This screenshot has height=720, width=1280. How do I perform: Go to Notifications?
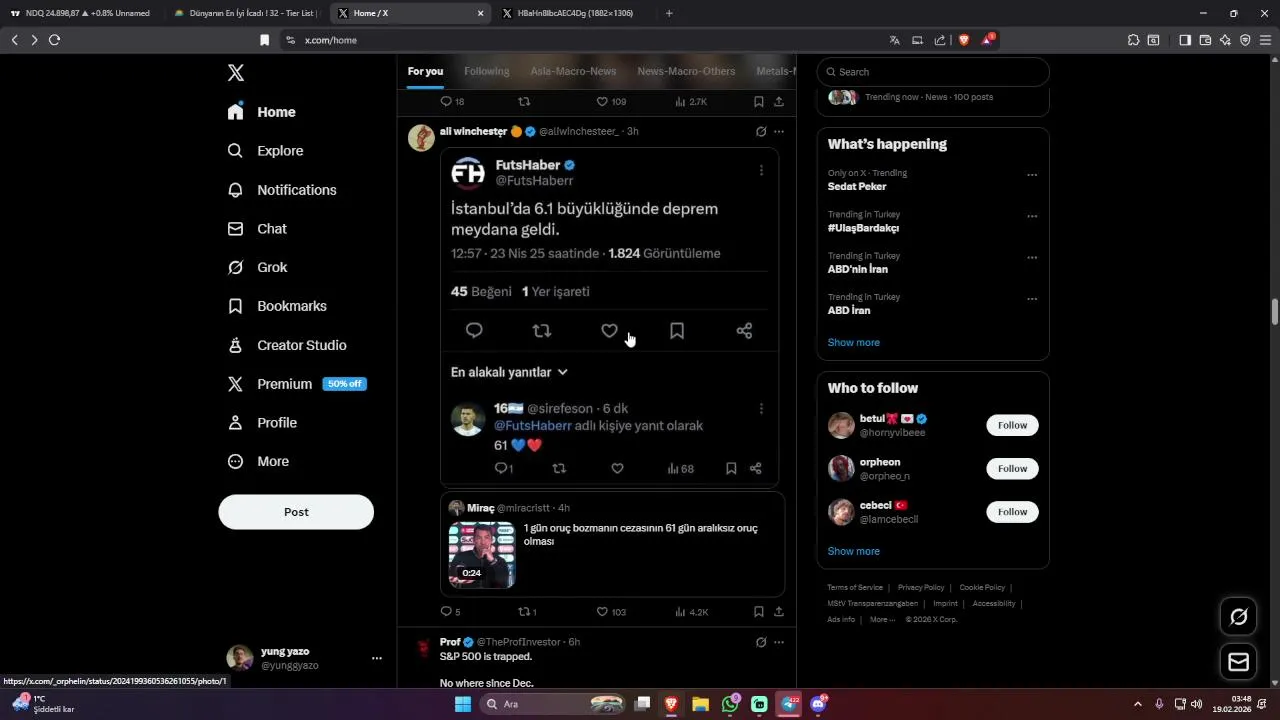tap(282, 190)
